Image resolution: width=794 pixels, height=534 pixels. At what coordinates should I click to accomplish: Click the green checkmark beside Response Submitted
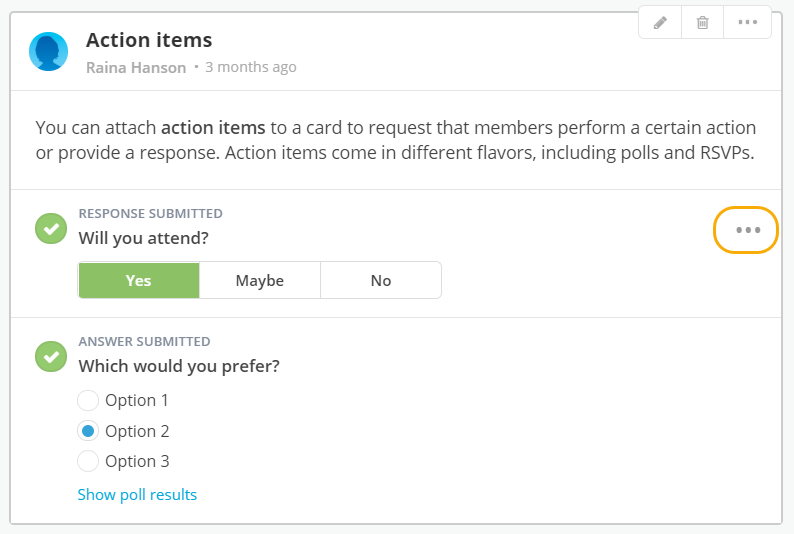(50, 228)
